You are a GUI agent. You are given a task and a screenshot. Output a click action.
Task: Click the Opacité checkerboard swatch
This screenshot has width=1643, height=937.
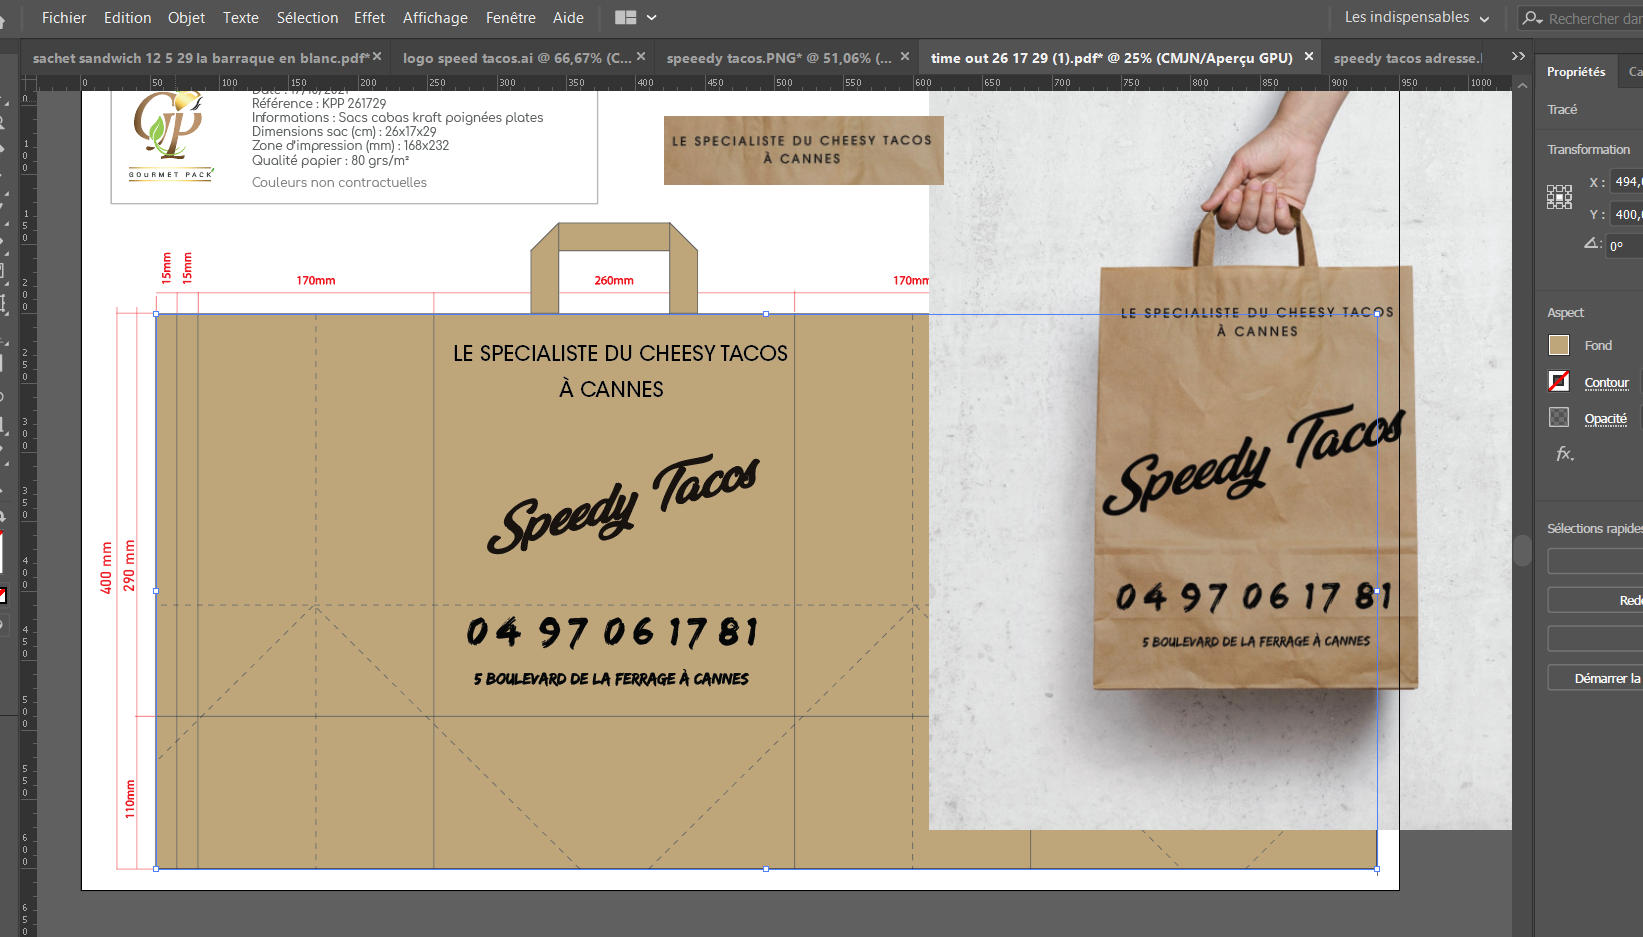pyautogui.click(x=1559, y=417)
